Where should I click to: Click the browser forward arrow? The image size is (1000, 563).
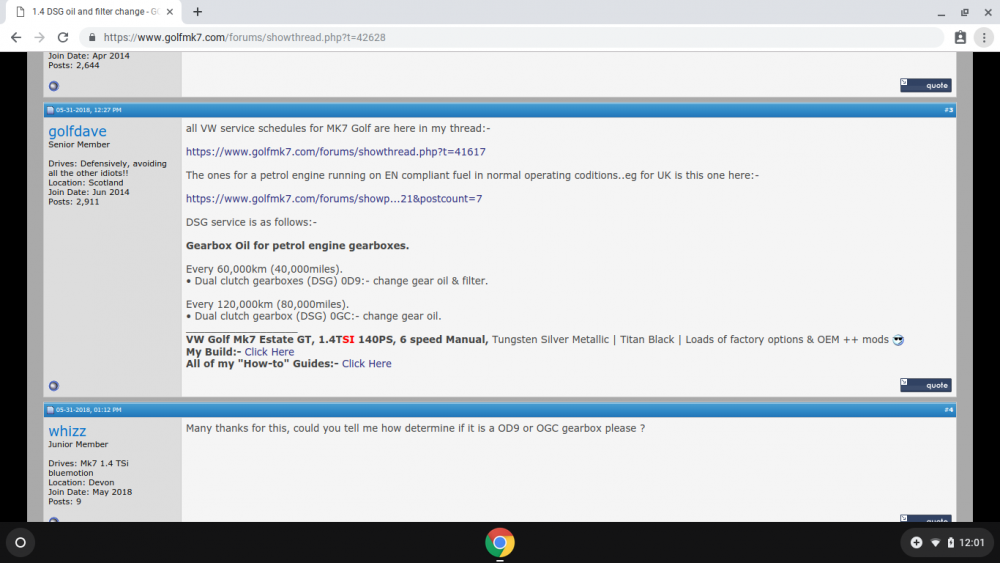40,38
